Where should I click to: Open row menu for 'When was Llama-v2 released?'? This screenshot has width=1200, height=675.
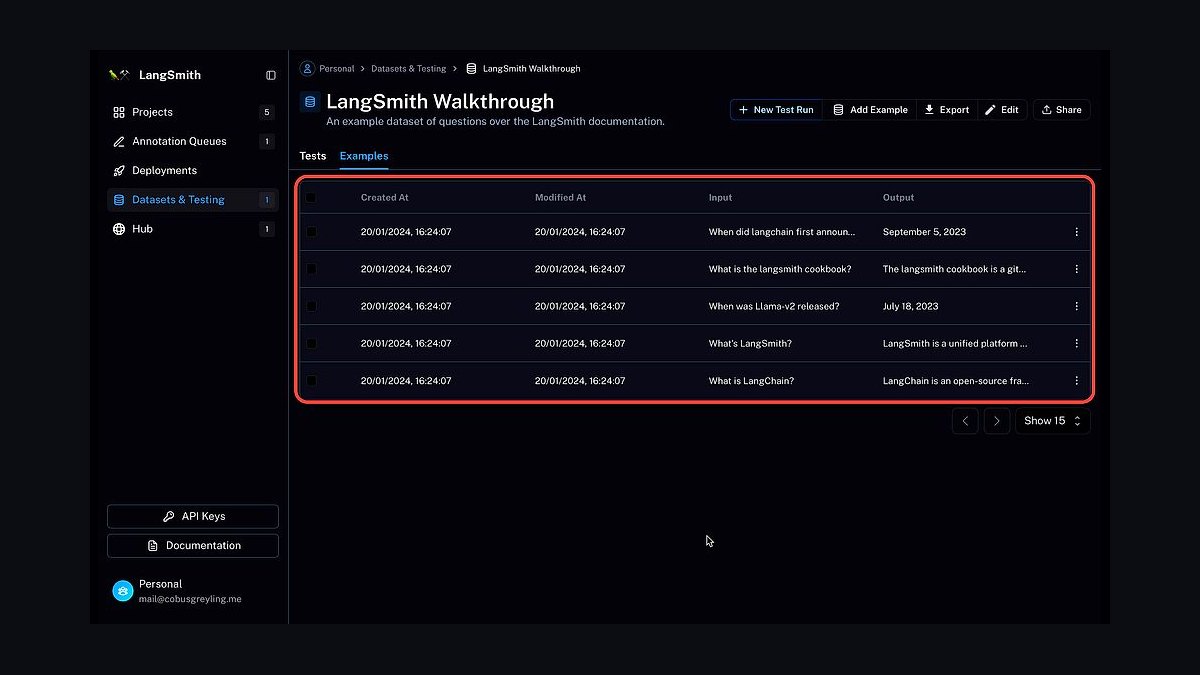click(1076, 306)
